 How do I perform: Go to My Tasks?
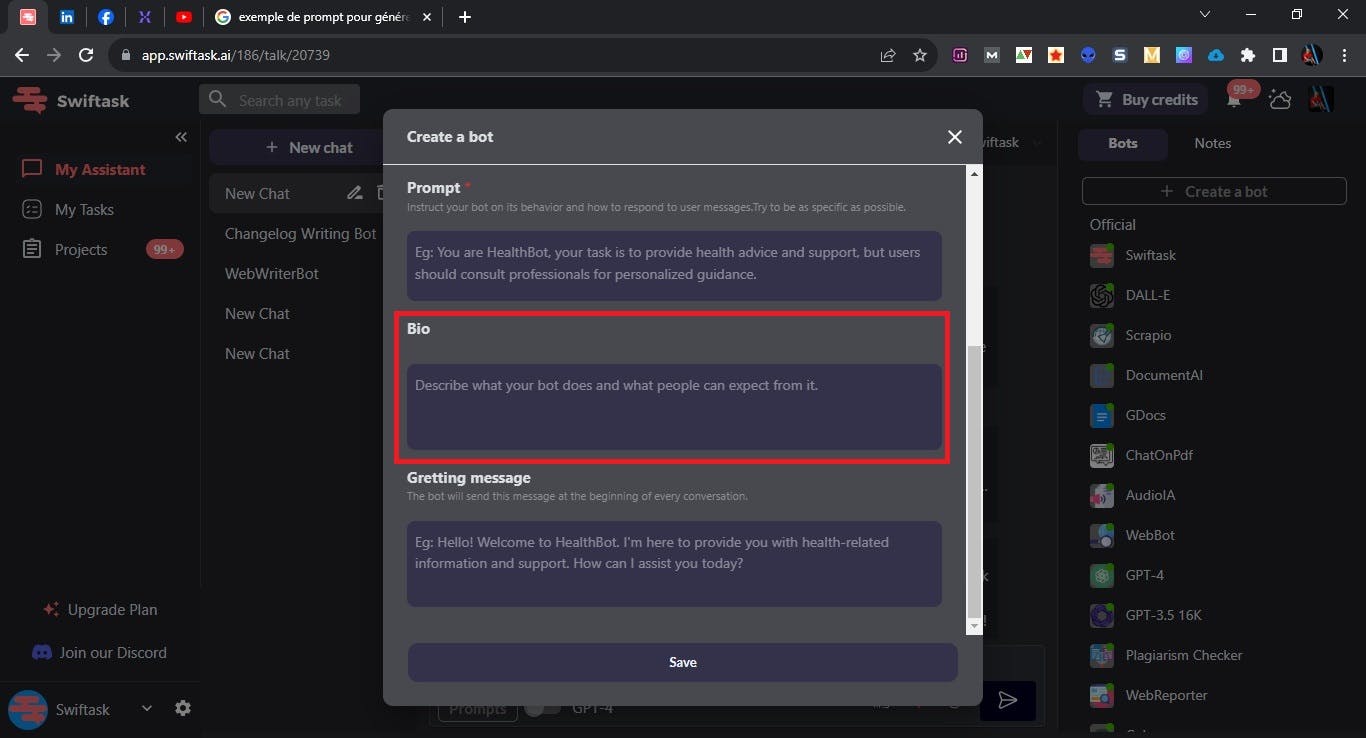click(x=69, y=210)
